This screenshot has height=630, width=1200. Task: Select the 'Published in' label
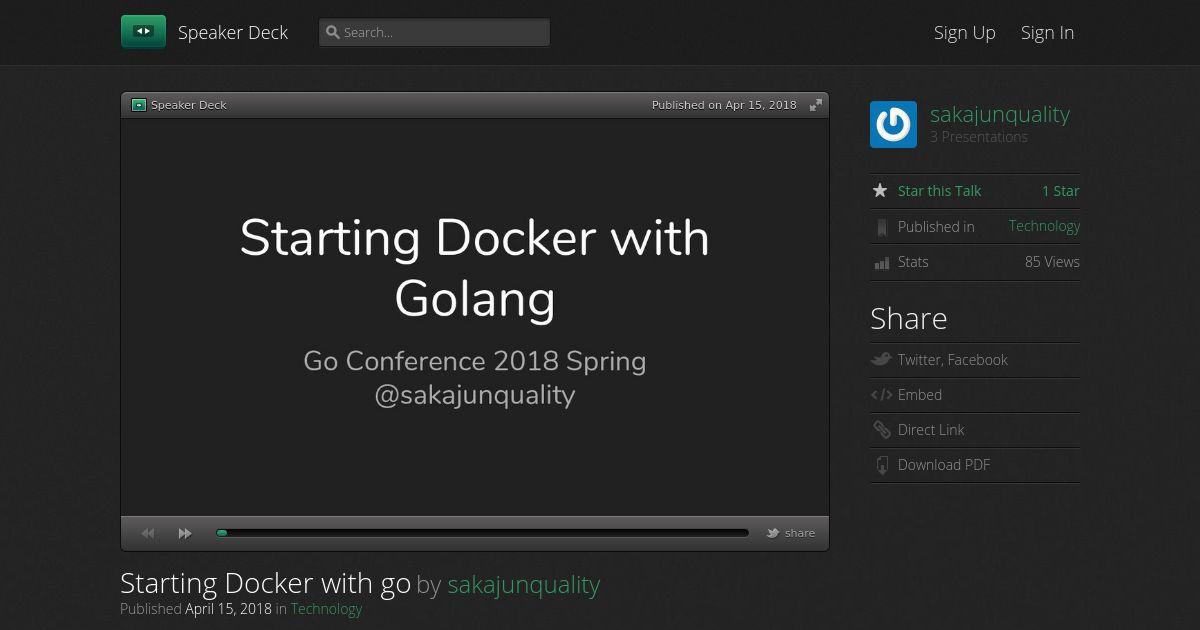click(936, 227)
